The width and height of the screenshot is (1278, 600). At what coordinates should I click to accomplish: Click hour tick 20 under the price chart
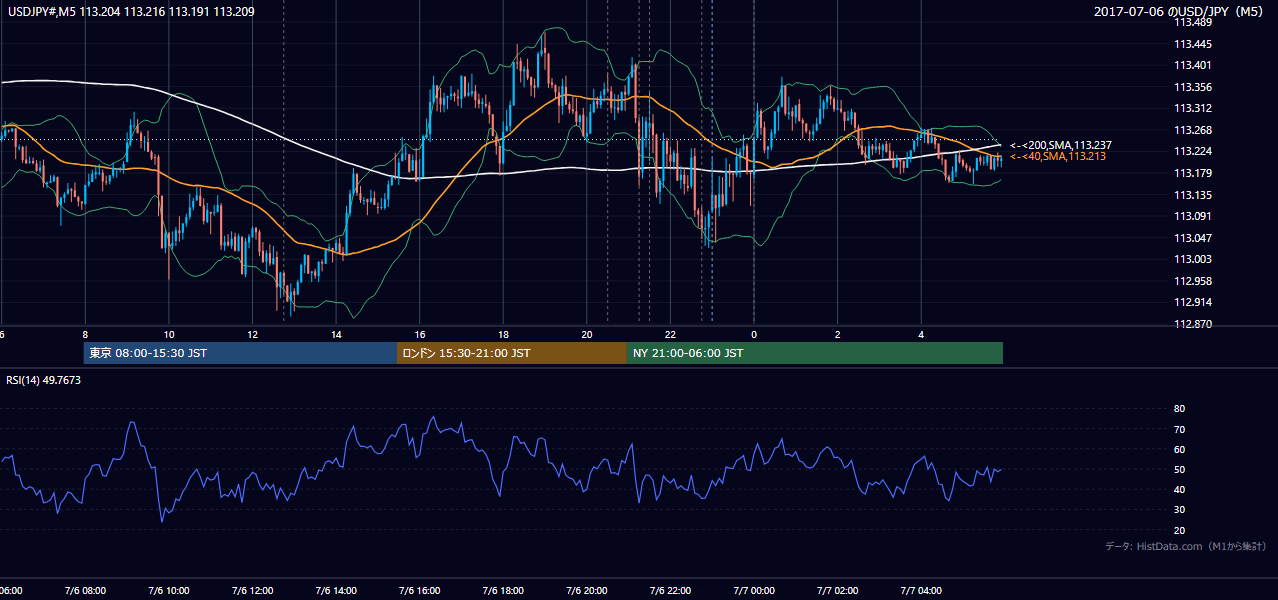tap(587, 335)
